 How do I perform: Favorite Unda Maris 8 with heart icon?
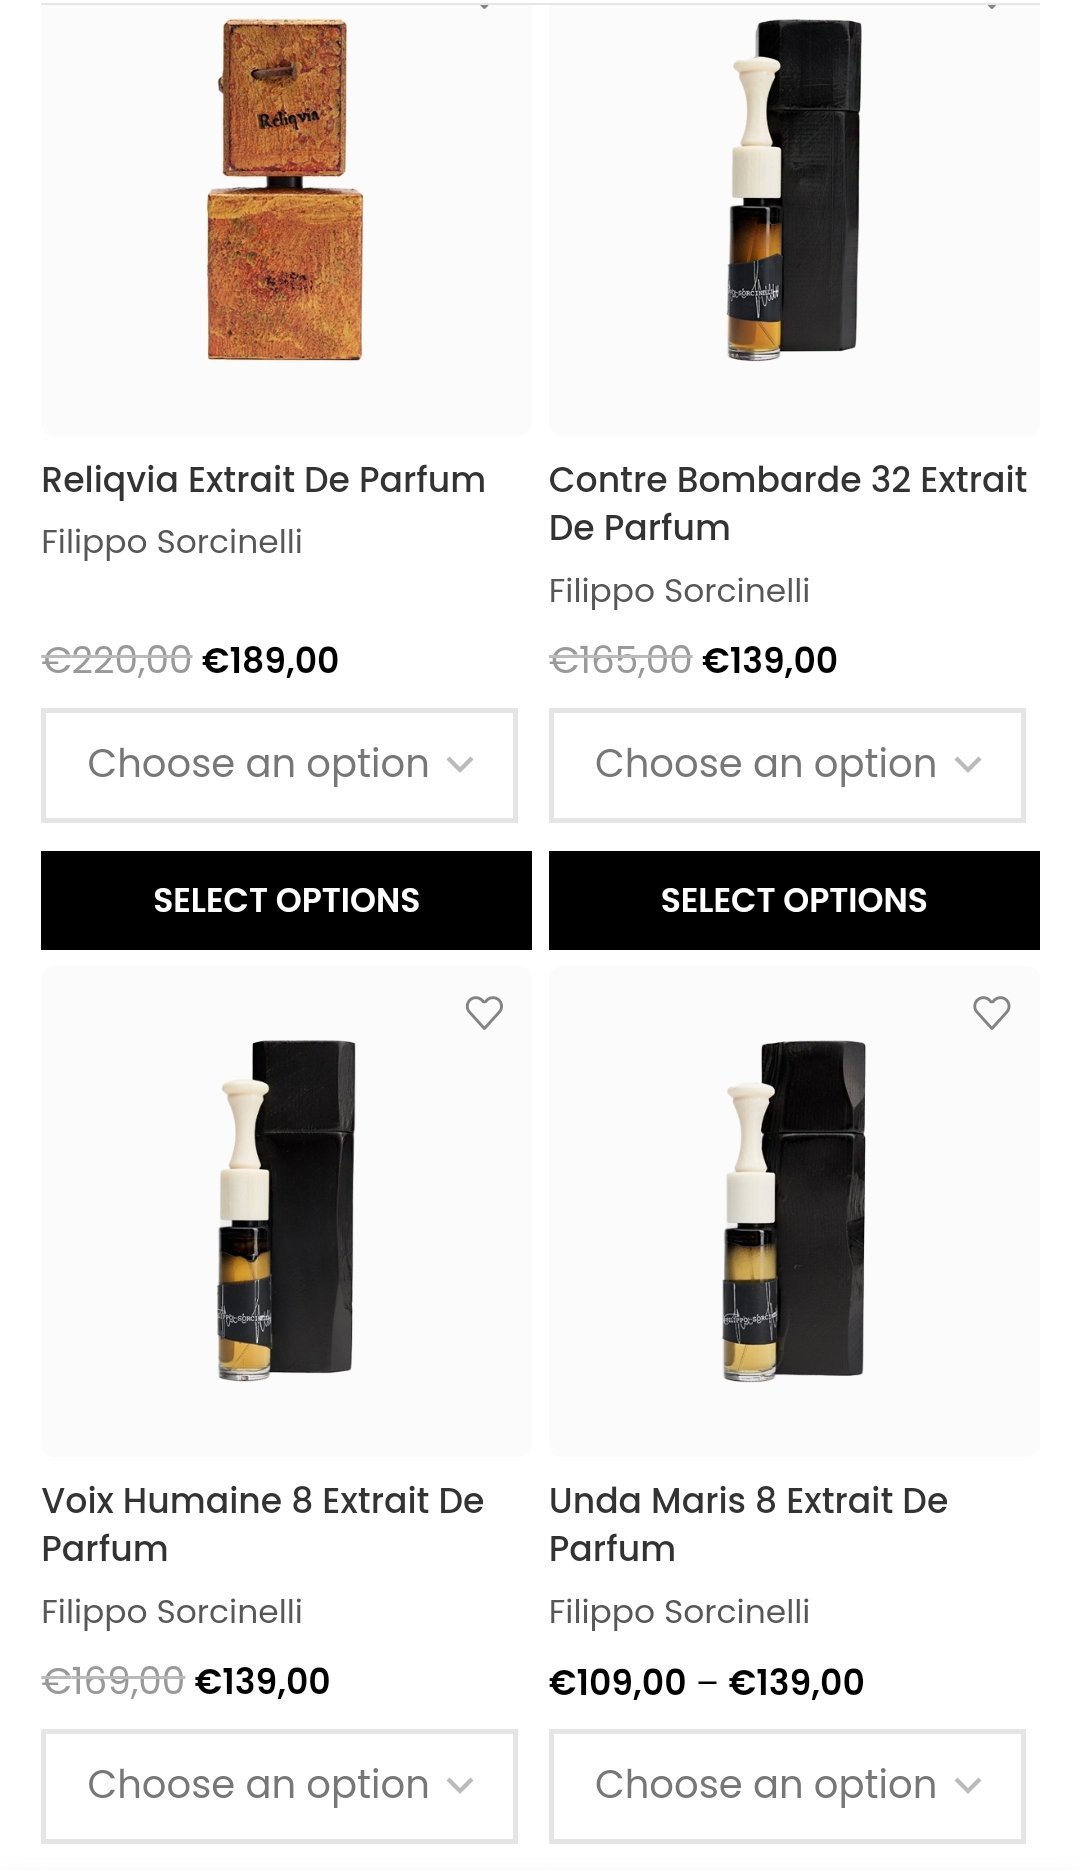(x=991, y=1013)
